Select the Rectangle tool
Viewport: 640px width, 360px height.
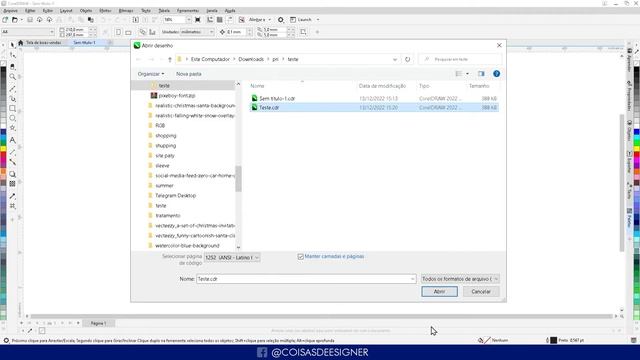click(x=13, y=109)
